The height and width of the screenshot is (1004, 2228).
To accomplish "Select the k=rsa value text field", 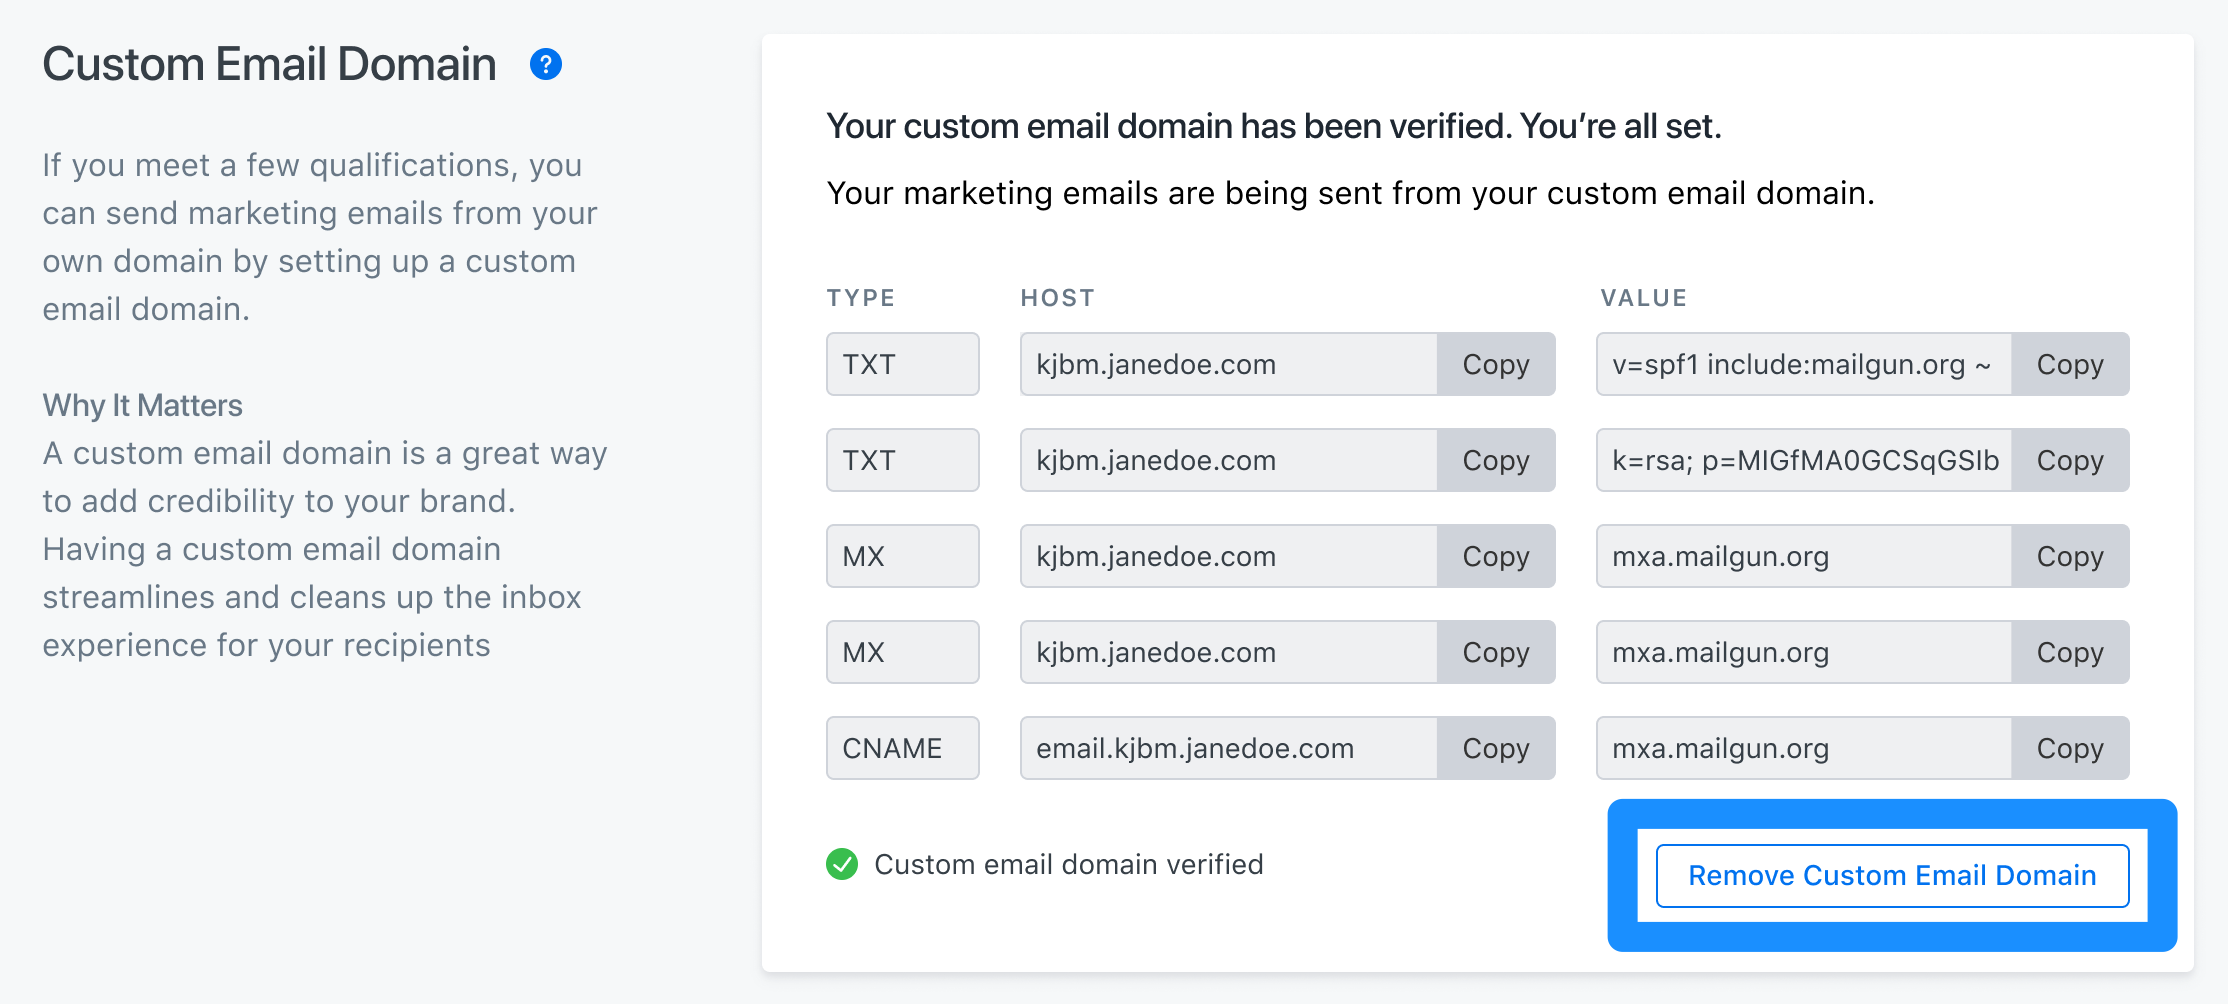I will (x=1804, y=460).
